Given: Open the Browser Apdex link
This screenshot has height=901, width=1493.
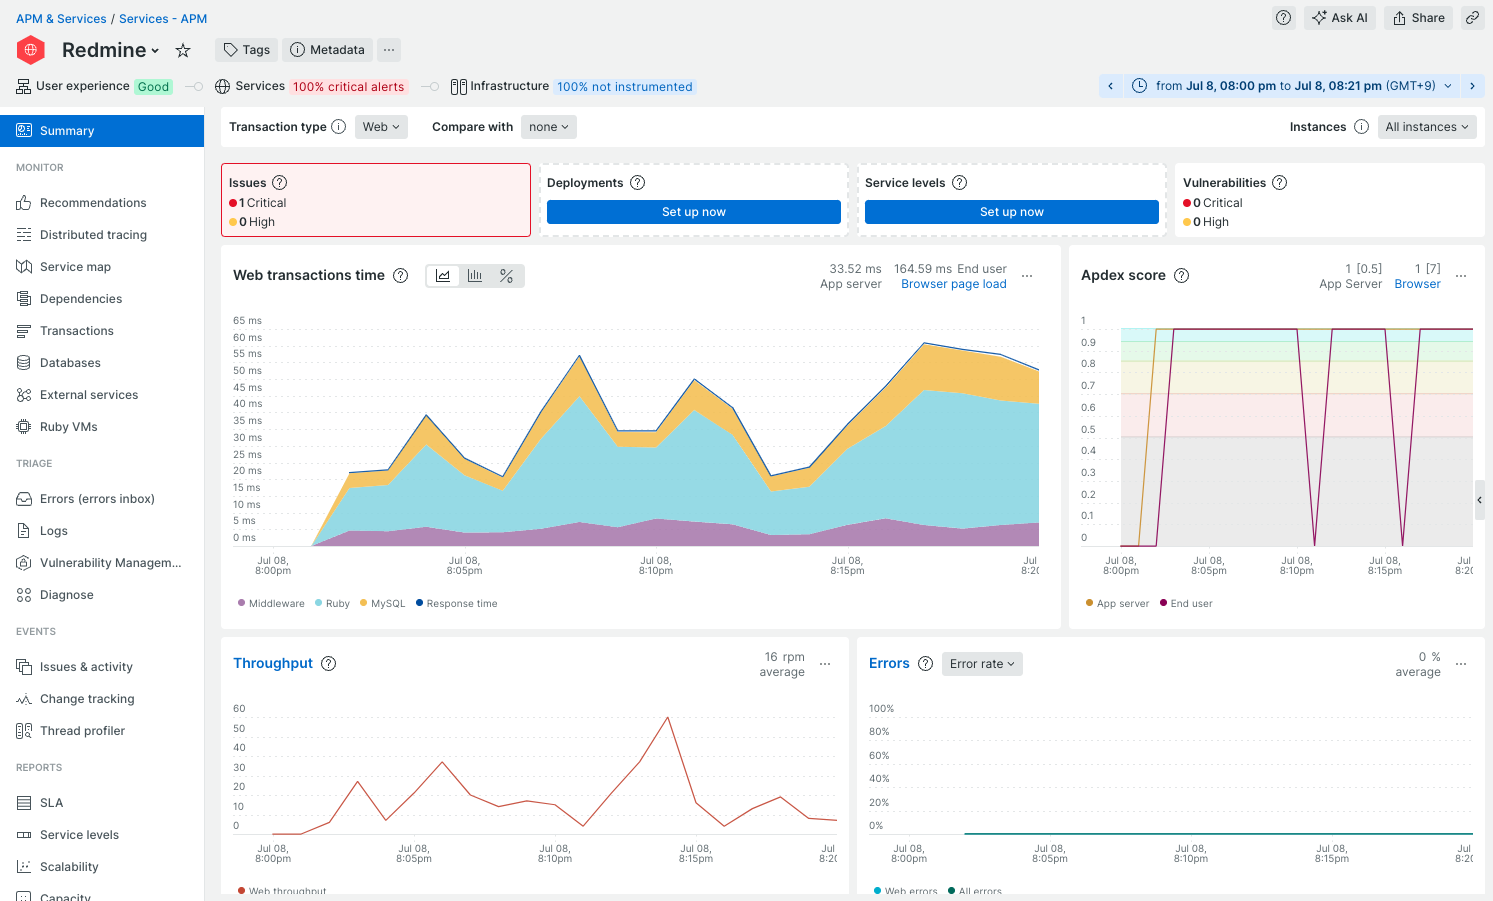Looking at the screenshot, I should [1418, 284].
